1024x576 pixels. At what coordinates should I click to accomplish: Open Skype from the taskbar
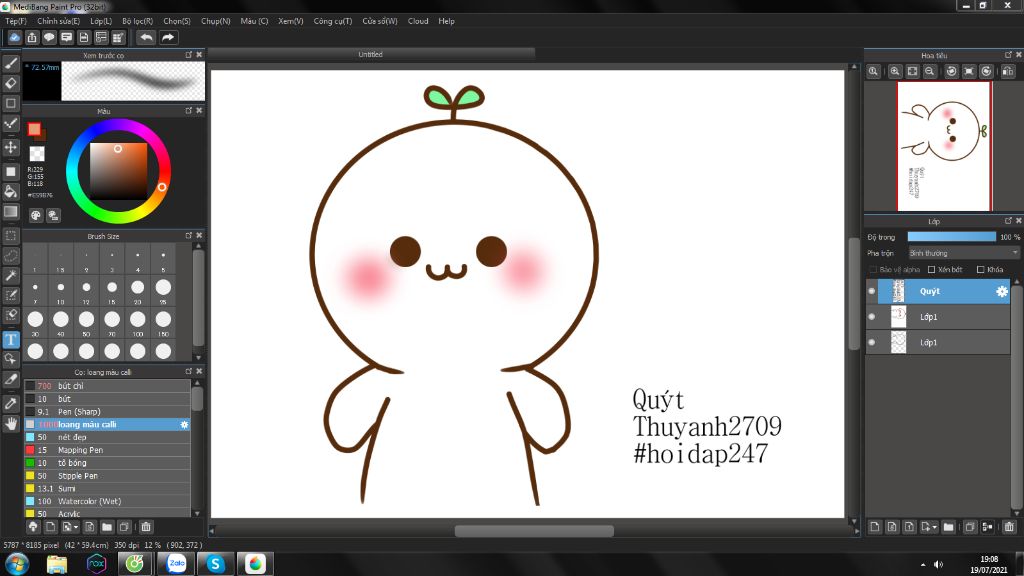click(x=215, y=563)
